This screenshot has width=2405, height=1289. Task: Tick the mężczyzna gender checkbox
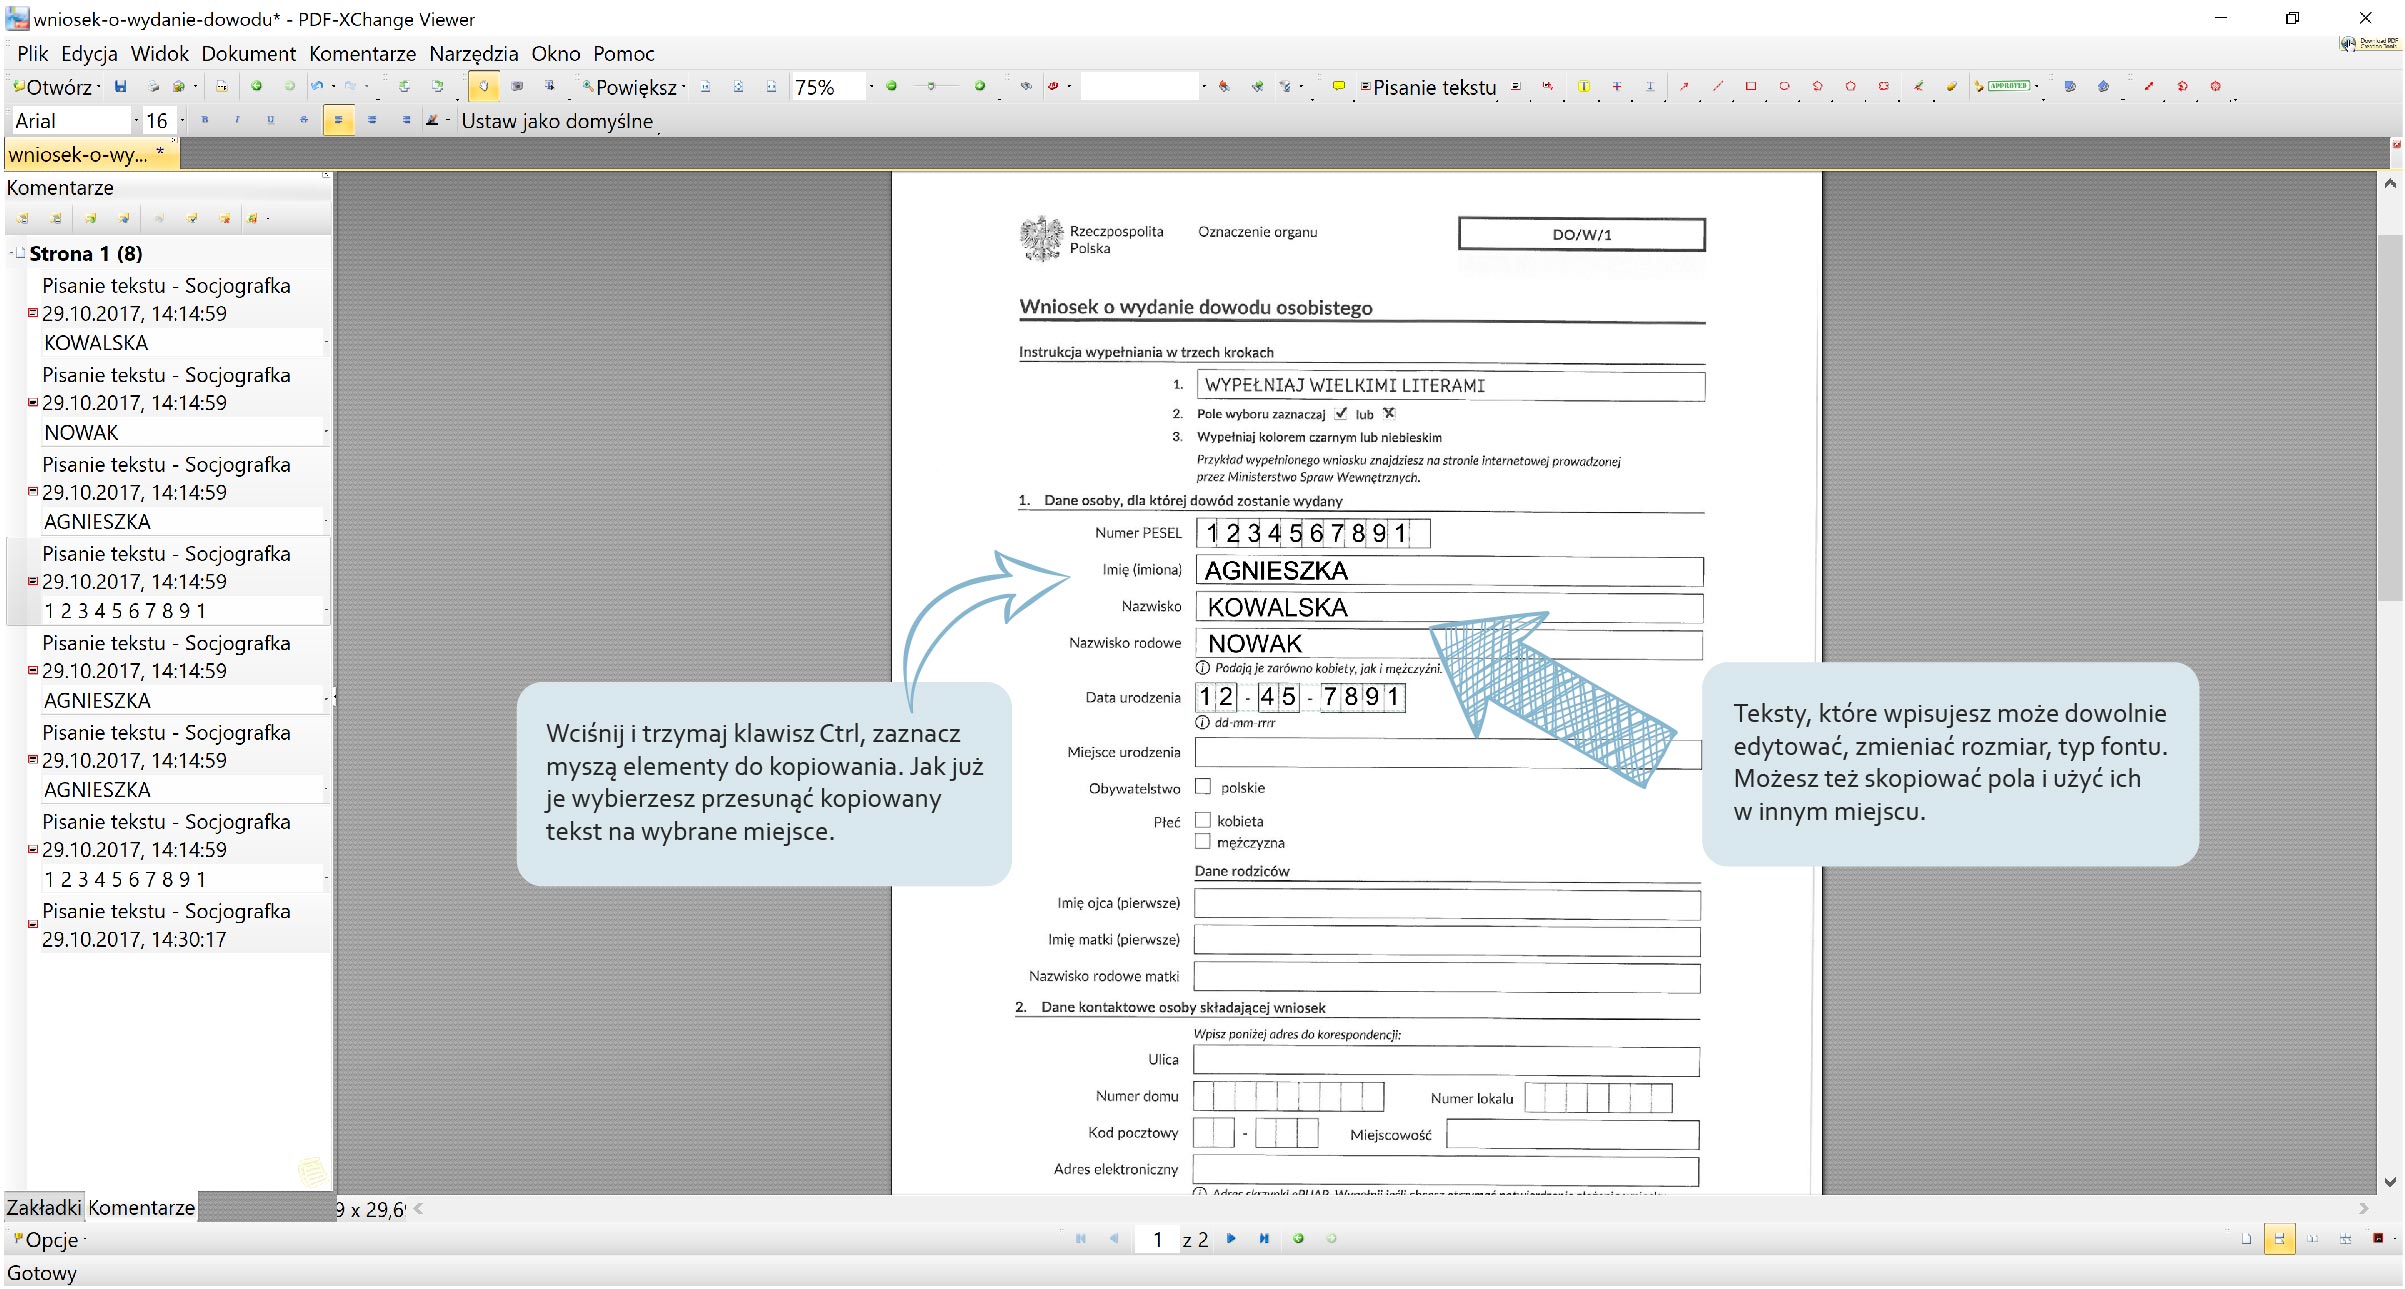[1203, 842]
